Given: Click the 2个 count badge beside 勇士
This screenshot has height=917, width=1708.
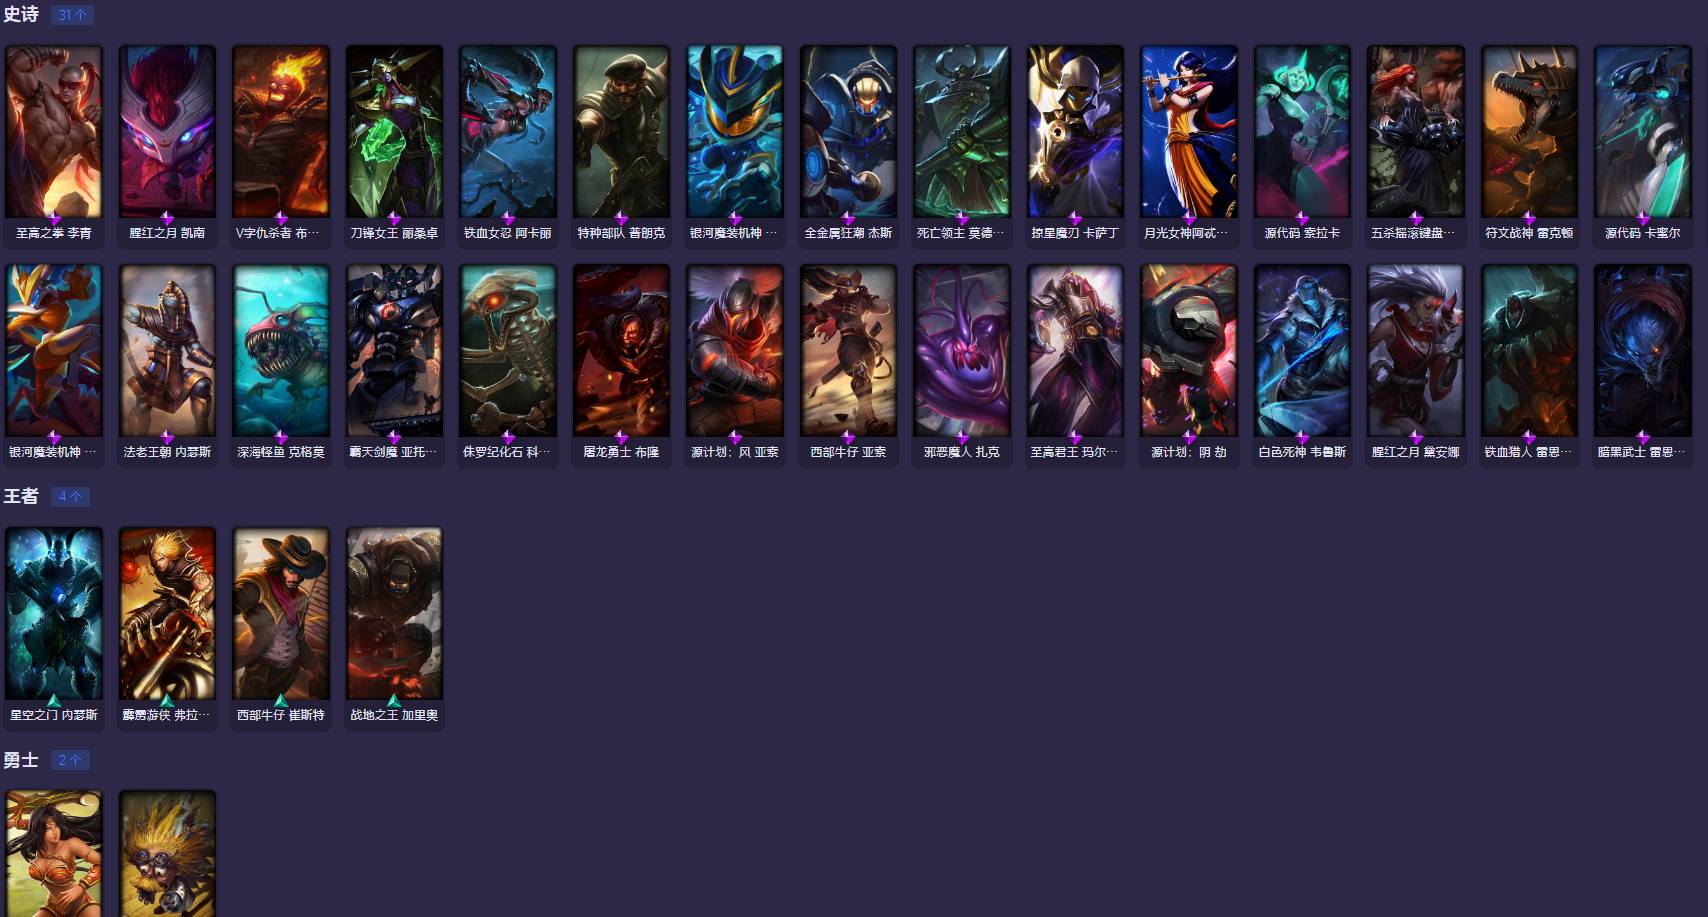Looking at the screenshot, I should pyautogui.click(x=70, y=760).
